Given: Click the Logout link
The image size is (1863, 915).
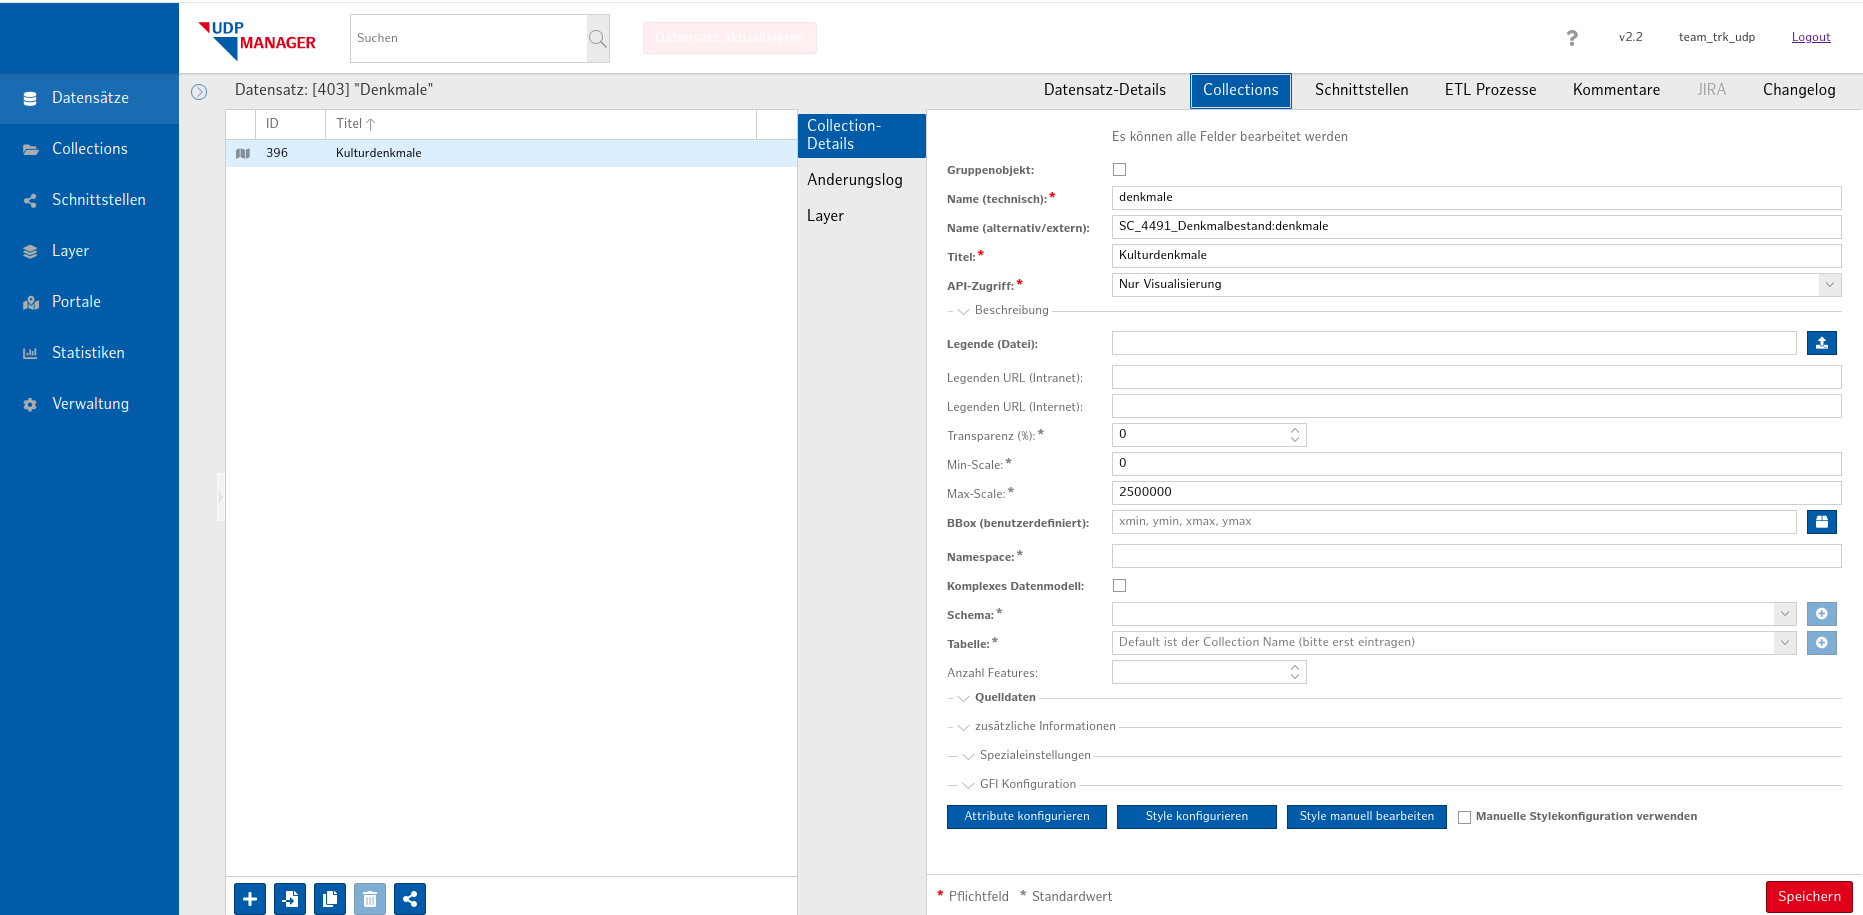Looking at the screenshot, I should [1810, 37].
